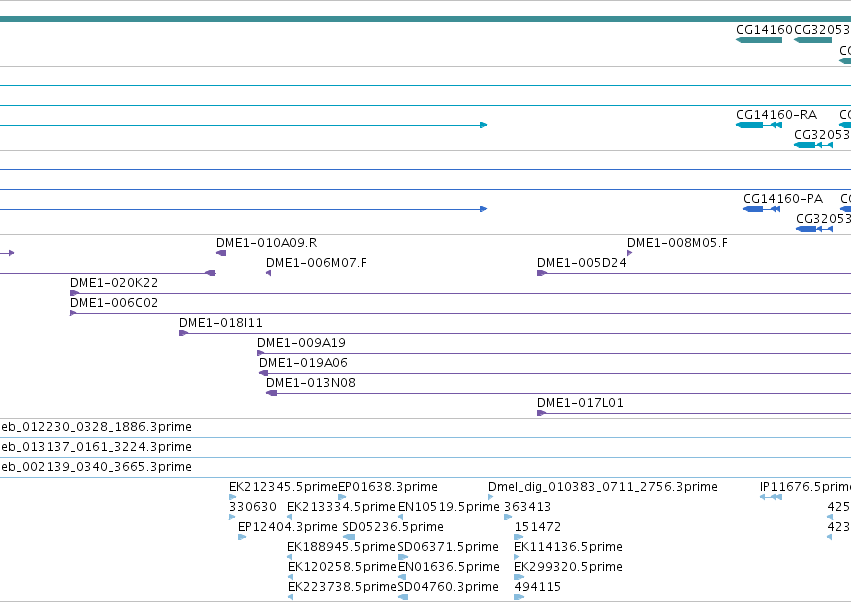The width and height of the screenshot is (851, 602).
Task: Click the purple arrow glyph under DME1-010A09.R
Action: point(221,253)
